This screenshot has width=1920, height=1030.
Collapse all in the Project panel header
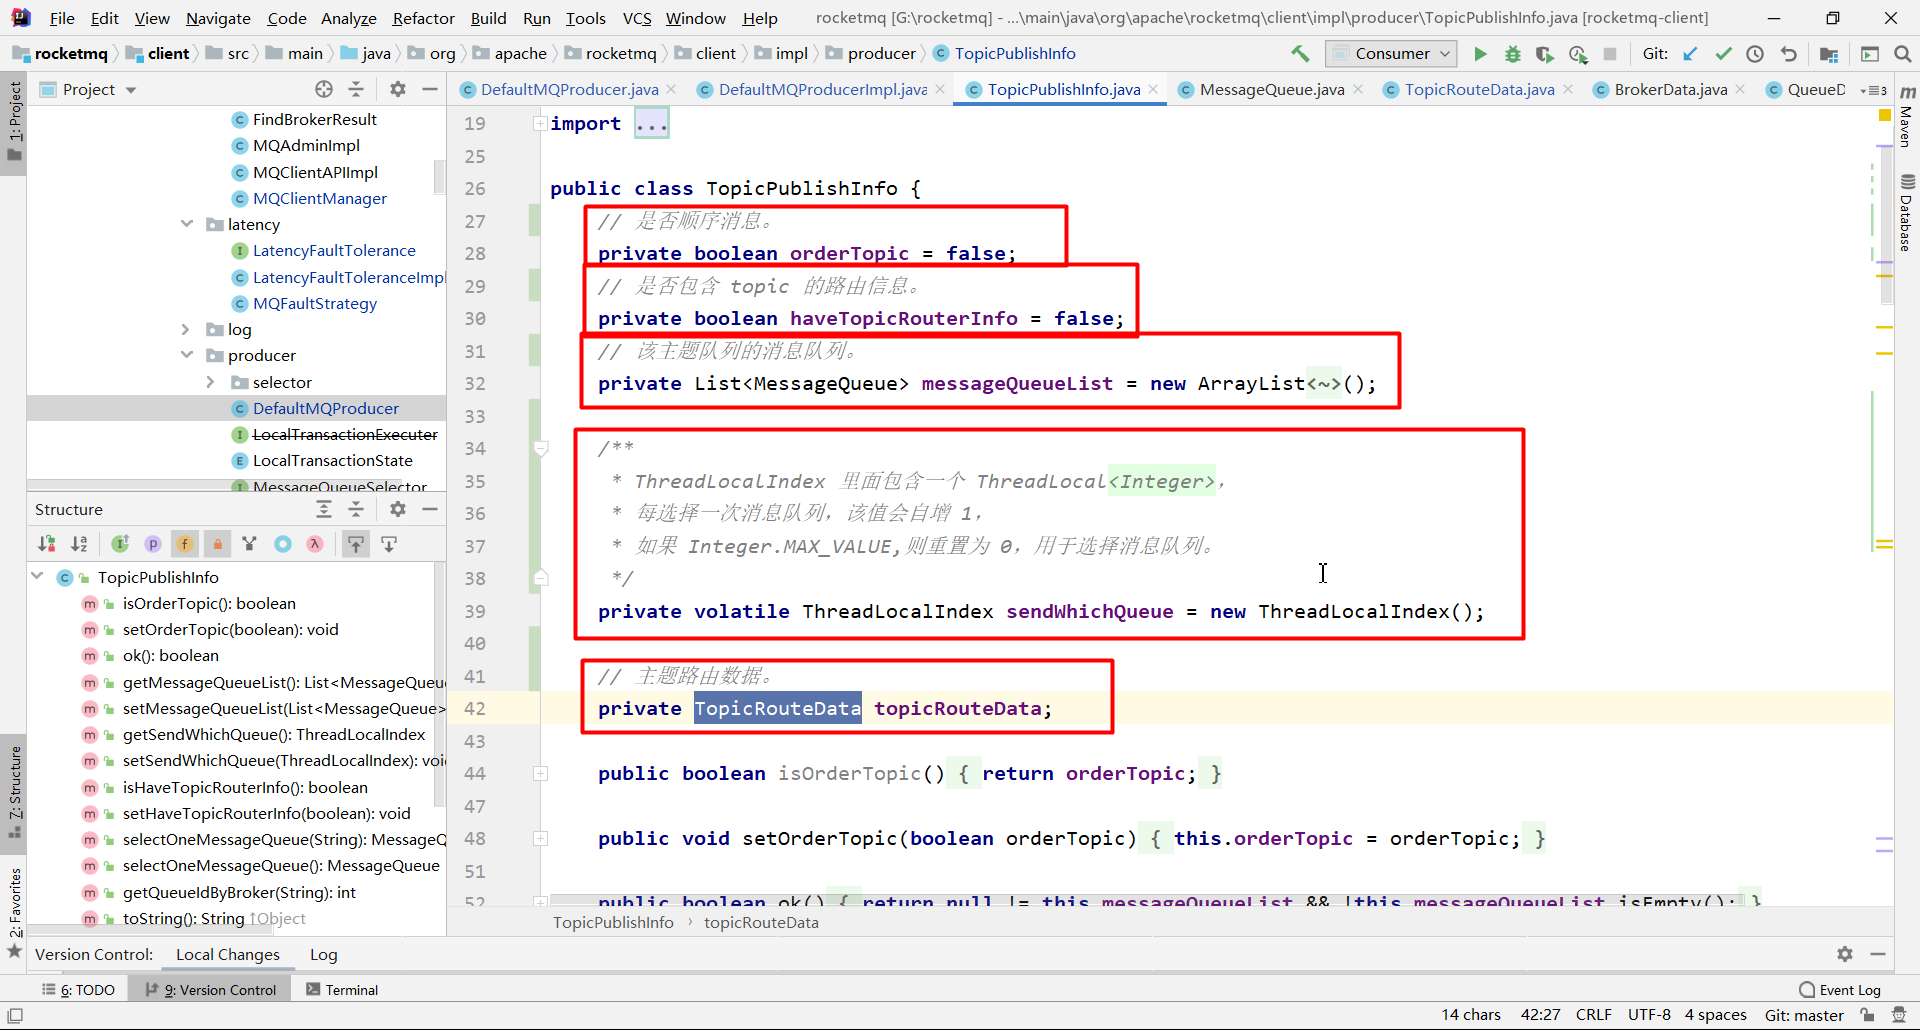coord(356,89)
